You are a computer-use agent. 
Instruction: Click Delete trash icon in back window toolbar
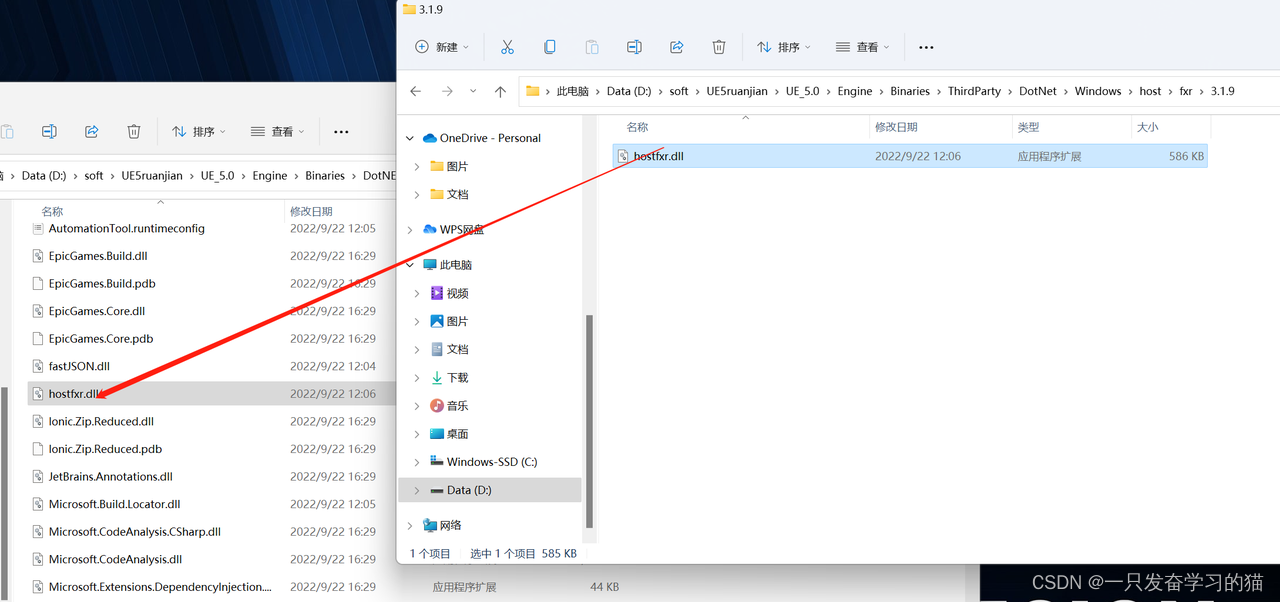pos(133,131)
